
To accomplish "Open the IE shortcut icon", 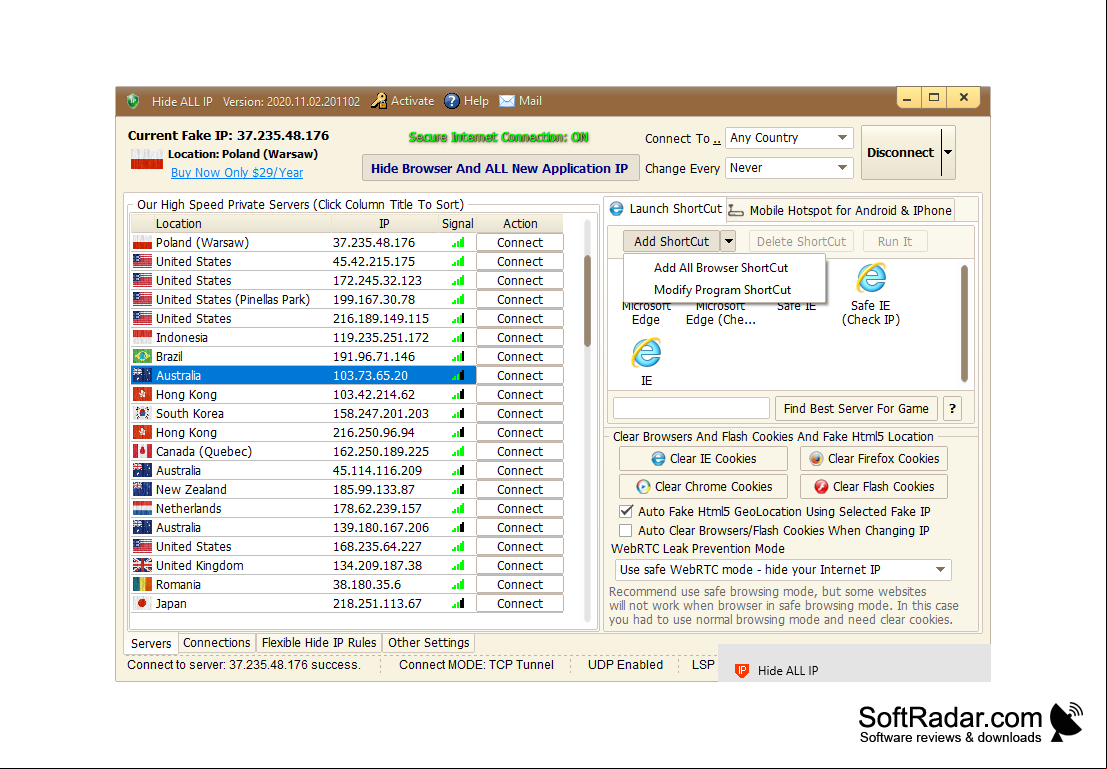I will point(646,352).
